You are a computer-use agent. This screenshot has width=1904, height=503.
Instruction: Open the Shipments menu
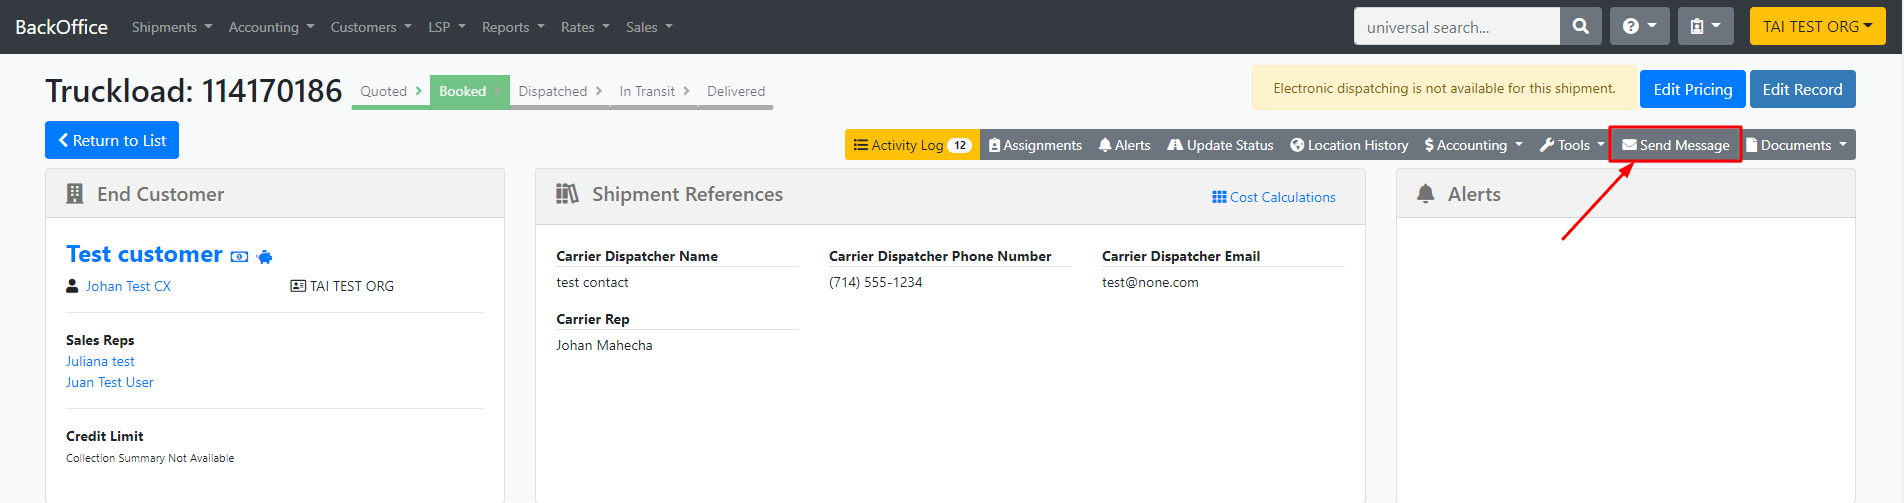172,27
